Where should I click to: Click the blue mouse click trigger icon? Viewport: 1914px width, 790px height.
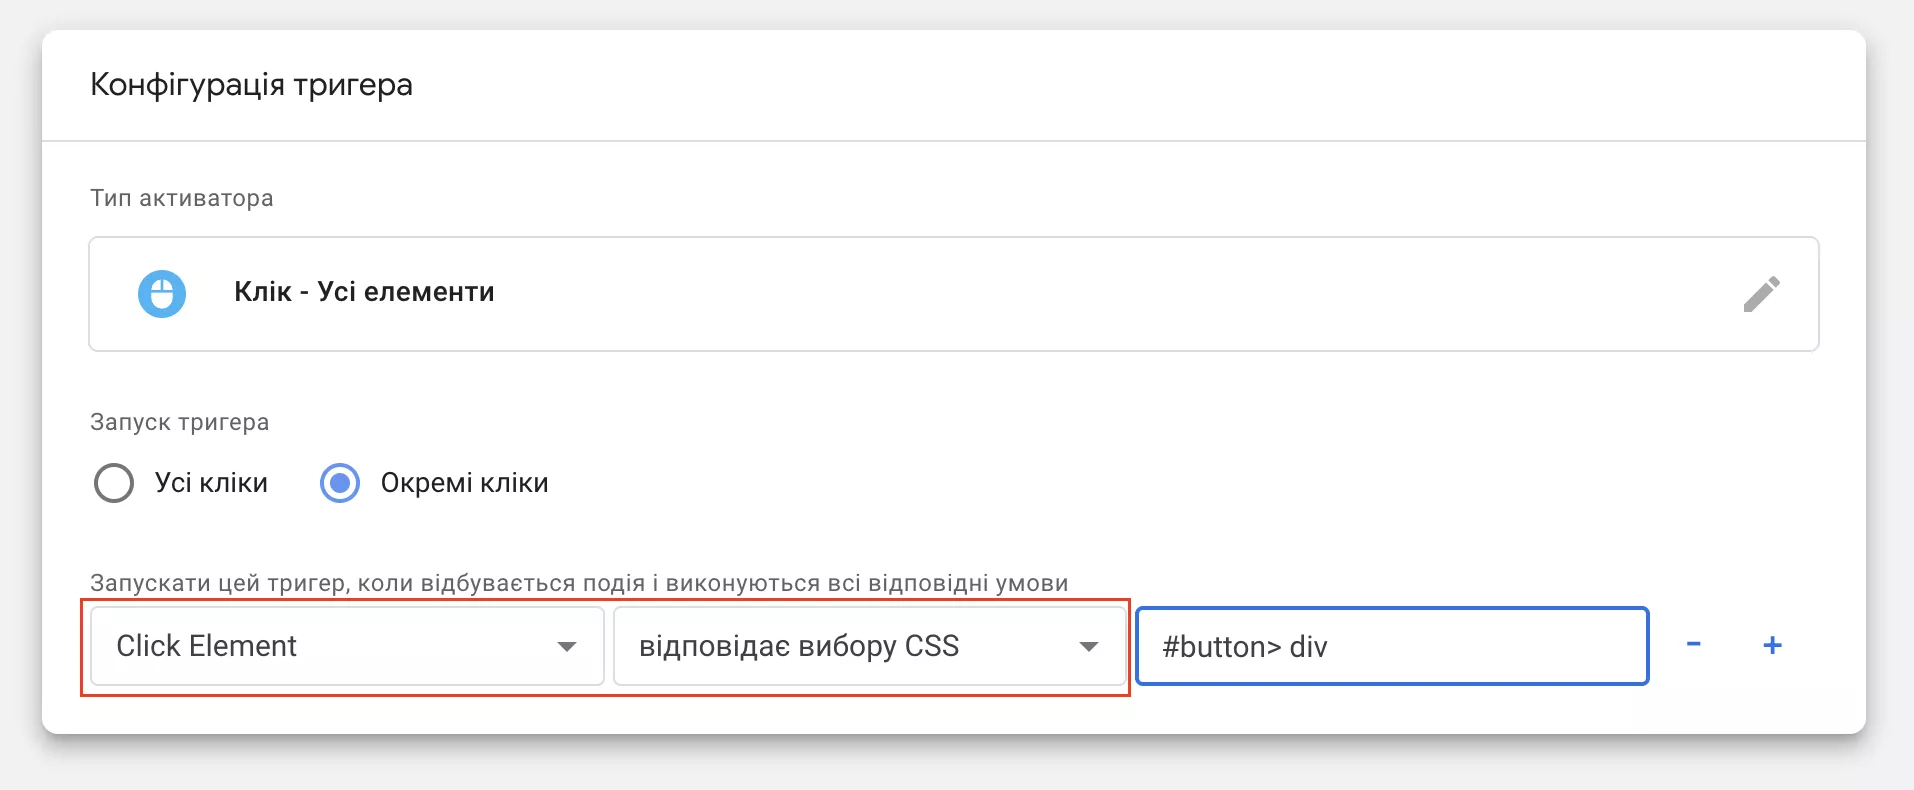(162, 294)
